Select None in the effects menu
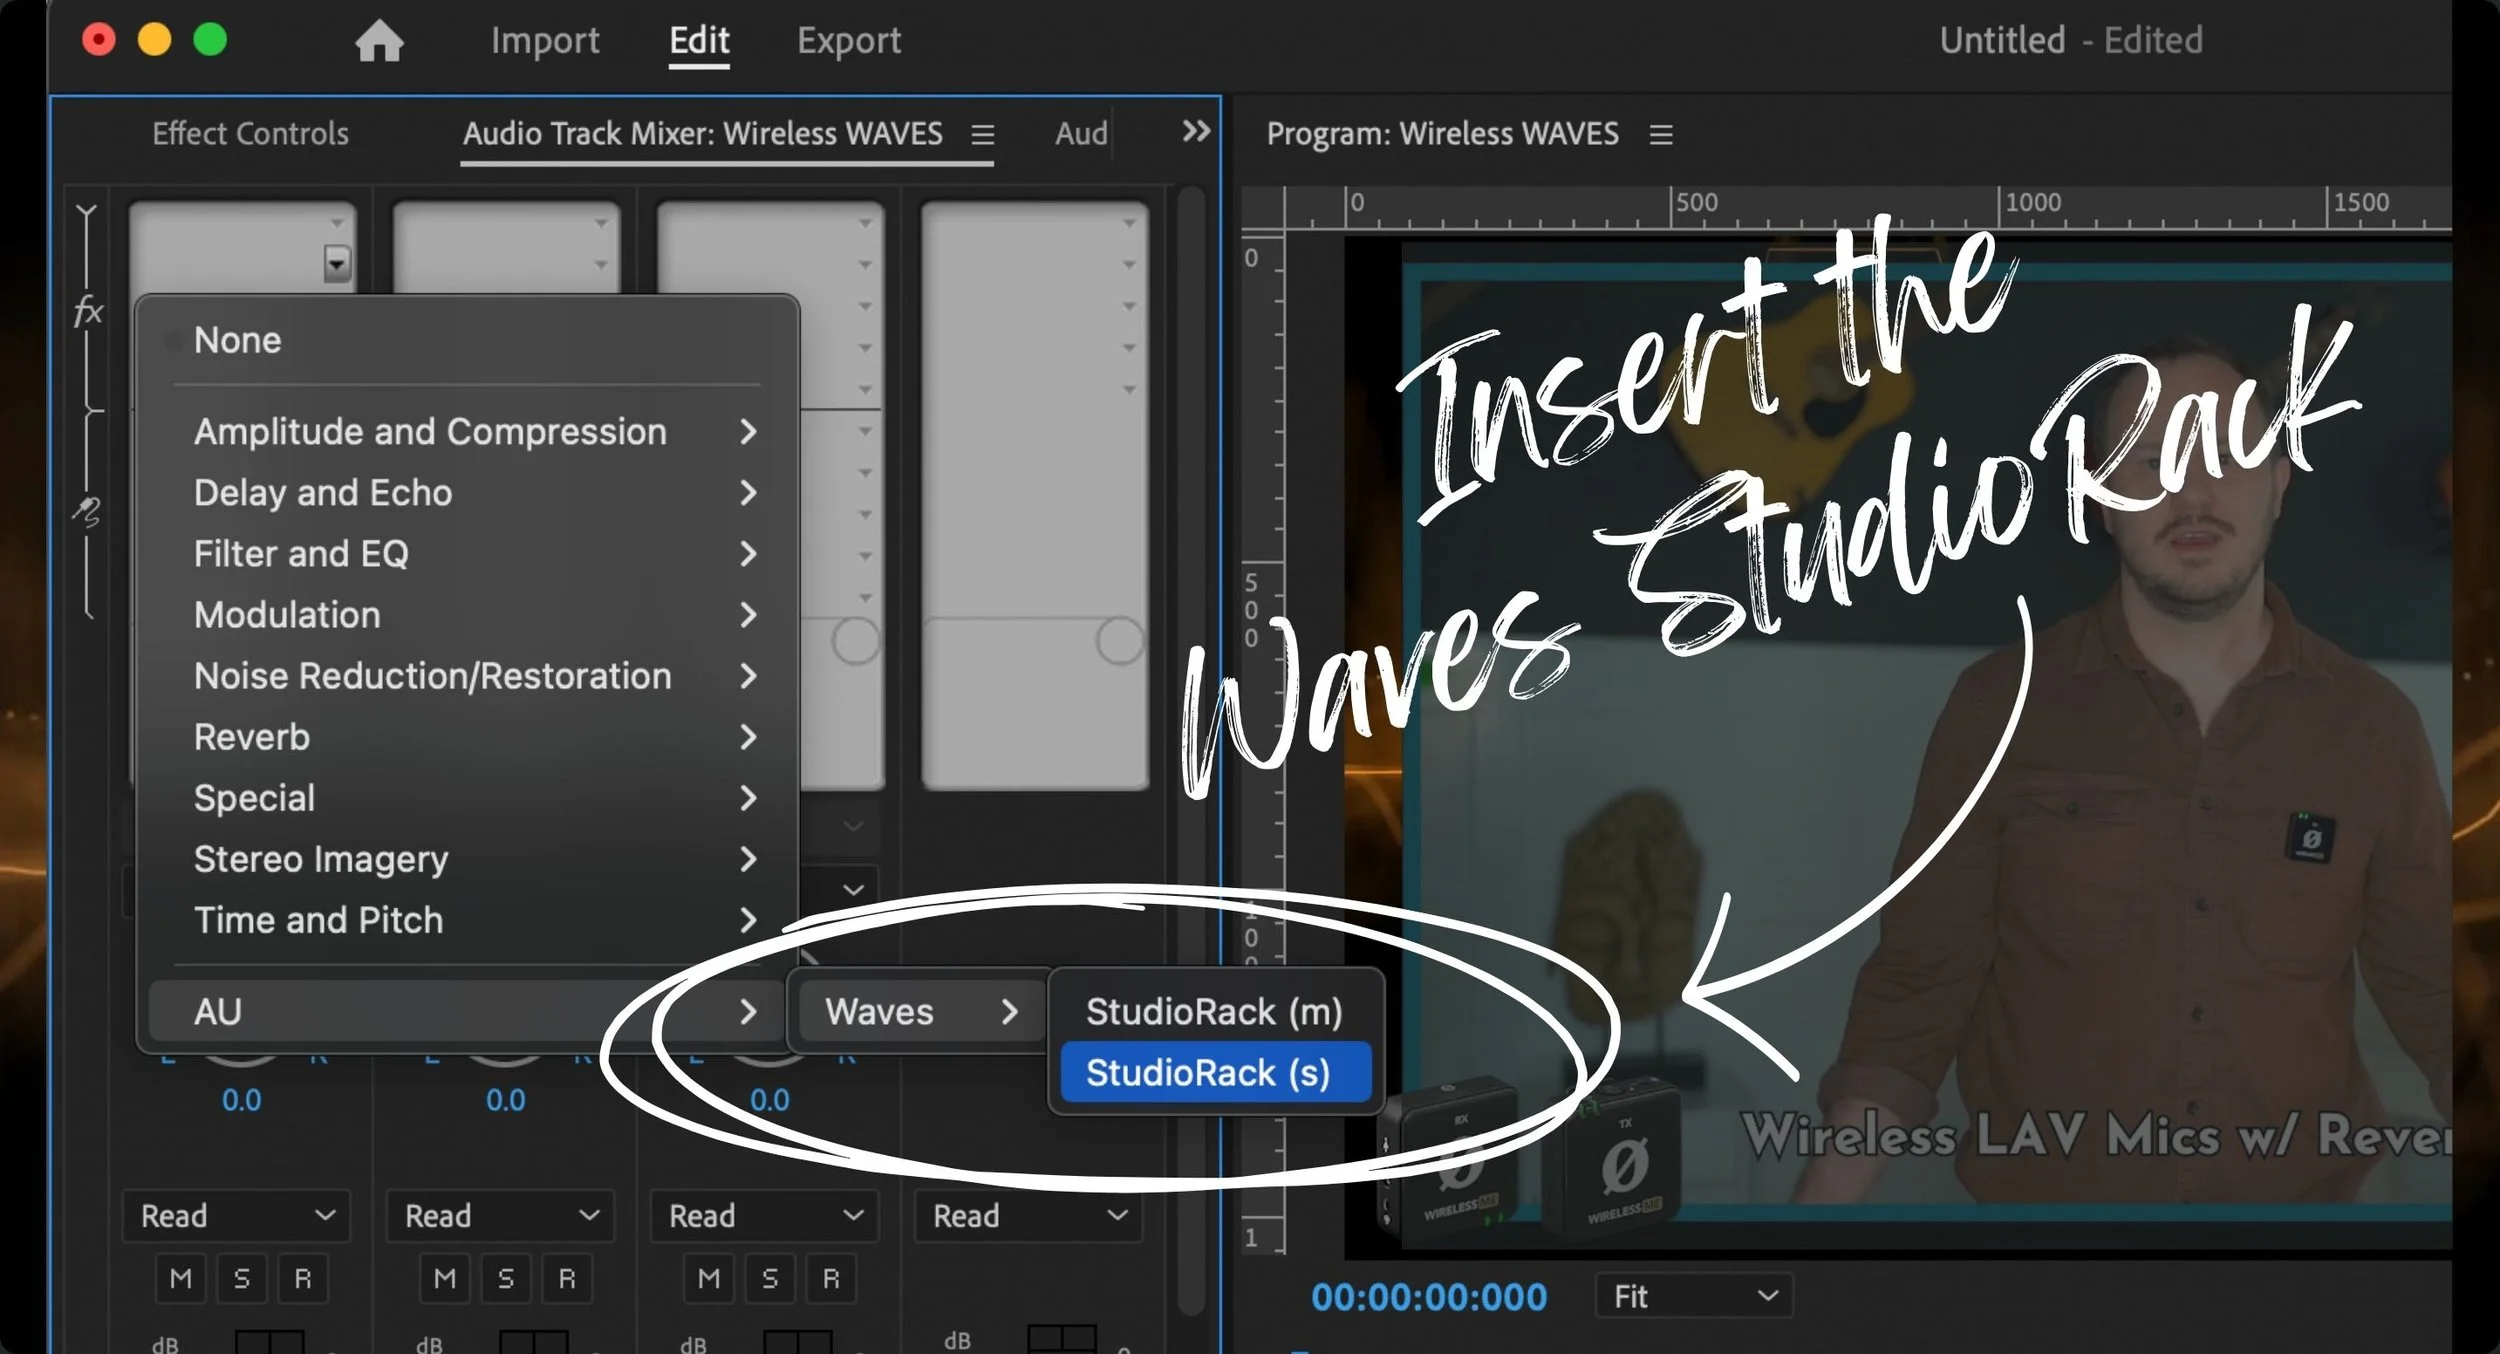The height and width of the screenshot is (1354, 2500). [466, 340]
